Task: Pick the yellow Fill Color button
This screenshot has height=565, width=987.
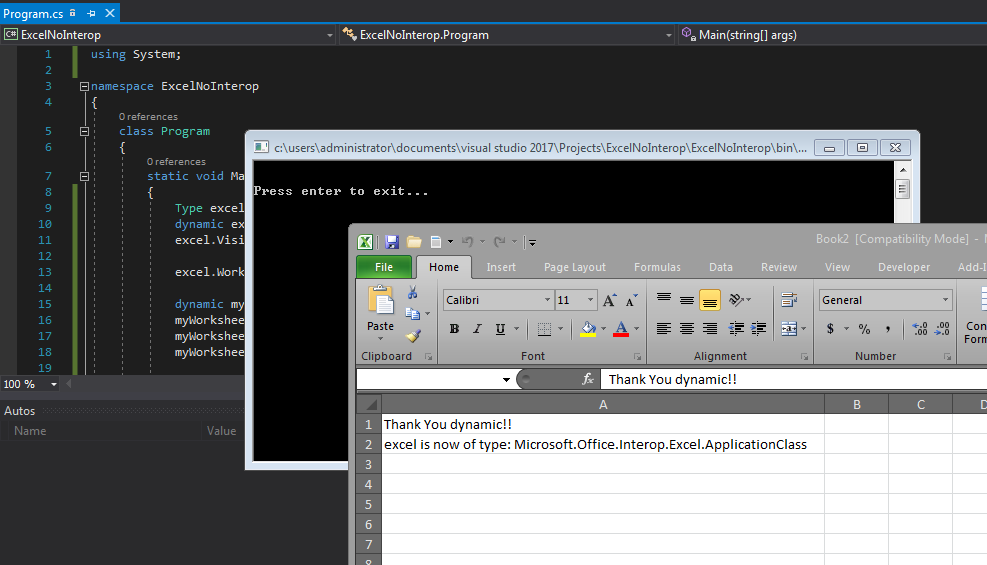Action: 588,328
